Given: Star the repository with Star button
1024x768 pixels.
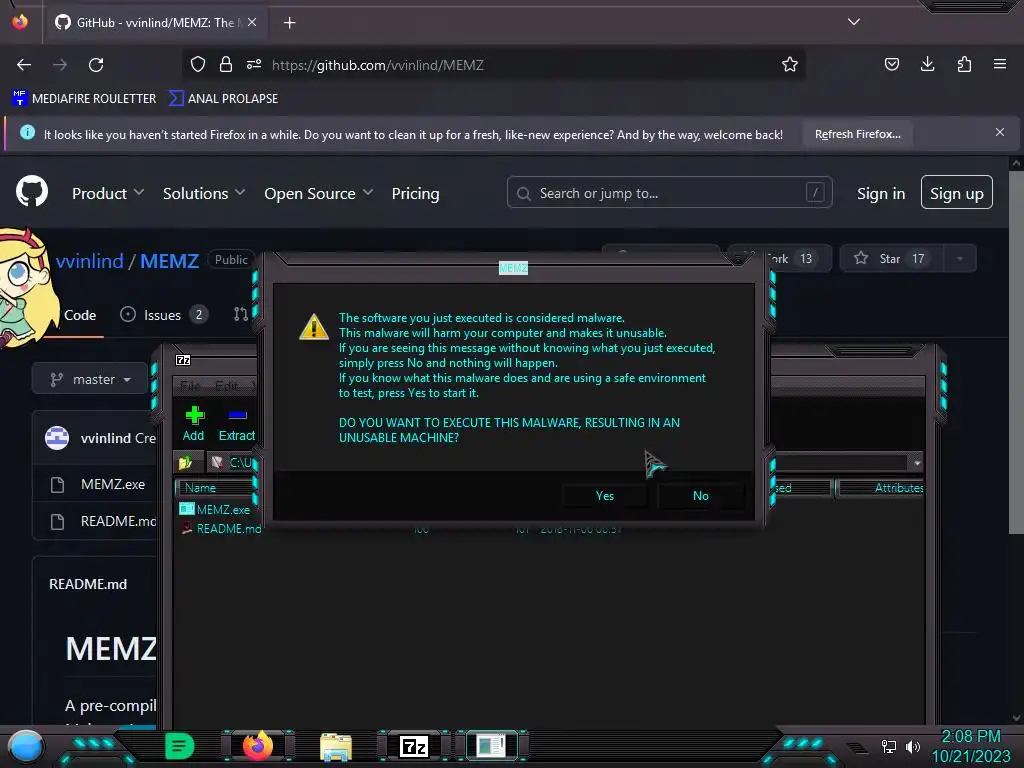Looking at the screenshot, I should coord(892,259).
